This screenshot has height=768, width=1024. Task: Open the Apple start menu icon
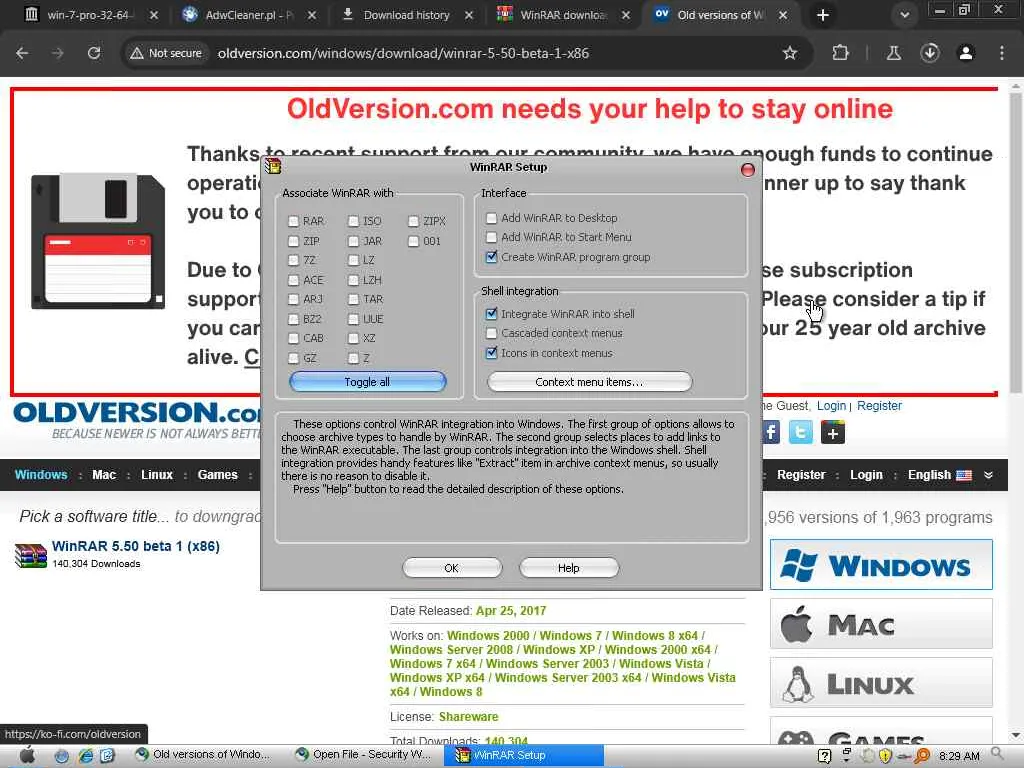click(27, 756)
